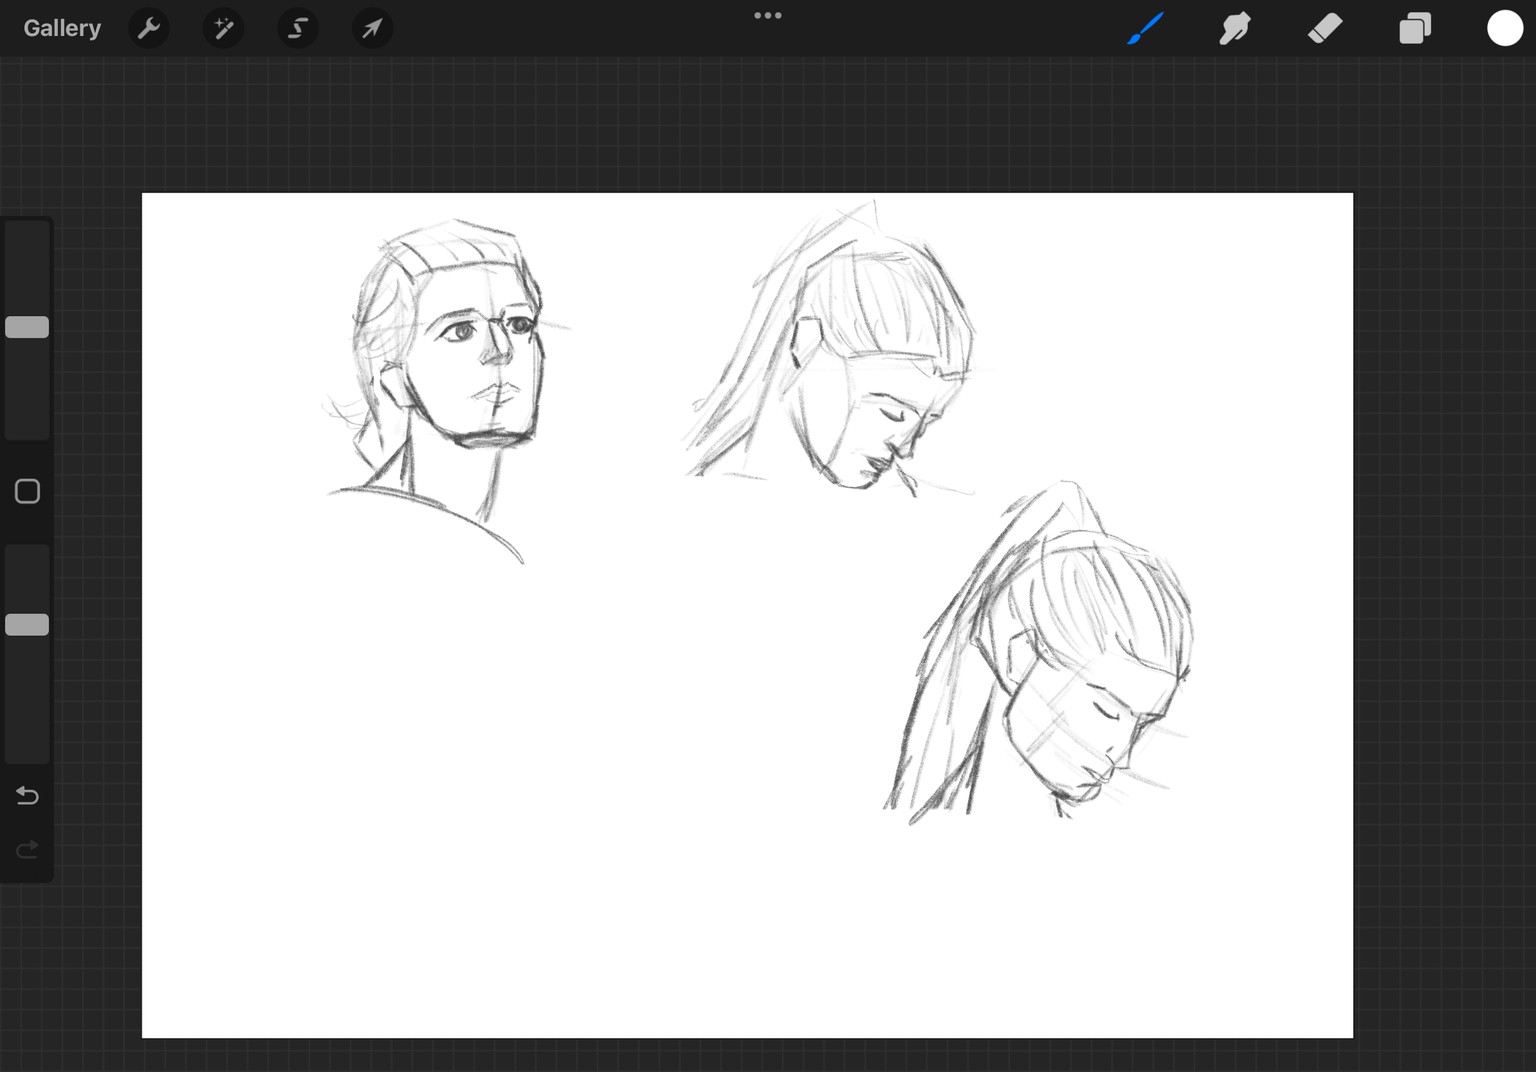Return to the Gallery

(62, 28)
